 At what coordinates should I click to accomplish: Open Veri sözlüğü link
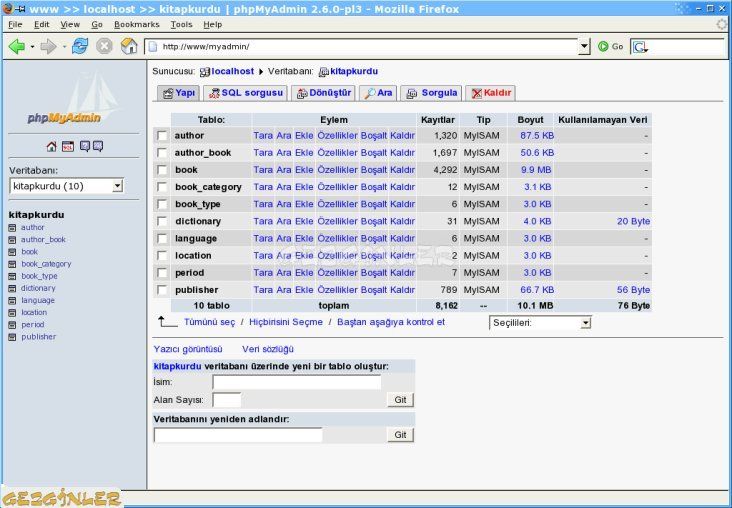(x=268, y=349)
